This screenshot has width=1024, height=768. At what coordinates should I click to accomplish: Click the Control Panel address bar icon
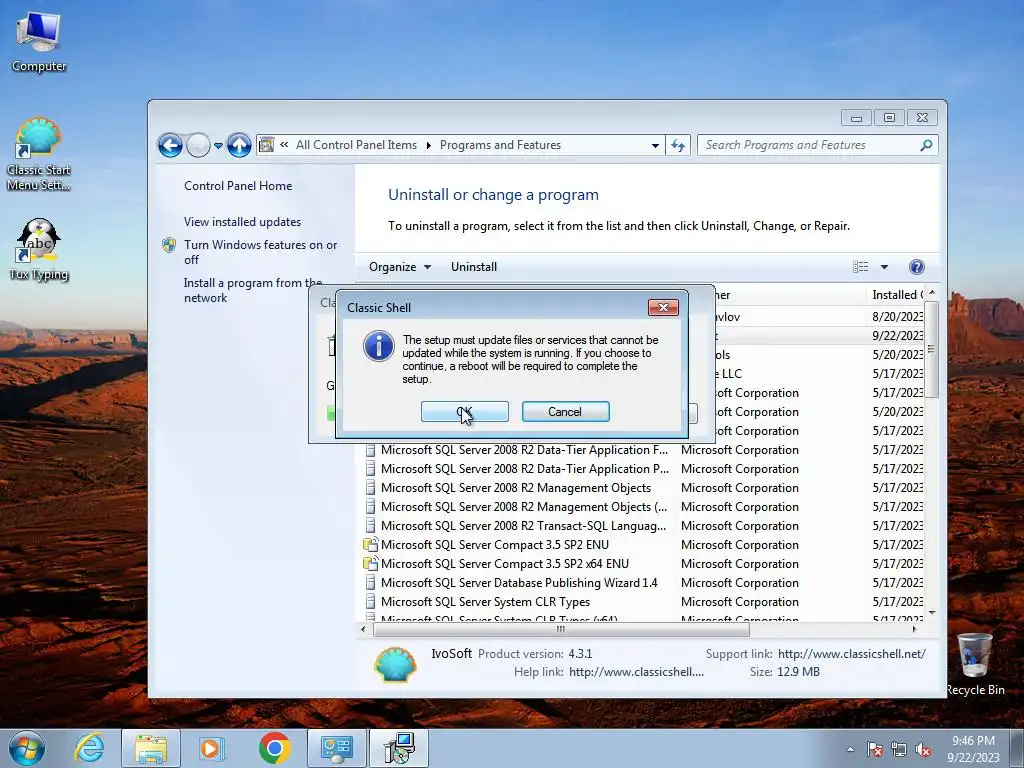tap(266, 145)
